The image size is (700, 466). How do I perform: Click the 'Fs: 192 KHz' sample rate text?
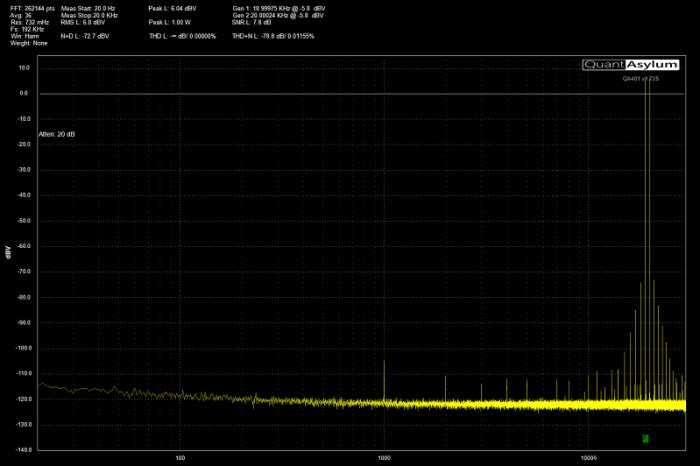pos(27,29)
